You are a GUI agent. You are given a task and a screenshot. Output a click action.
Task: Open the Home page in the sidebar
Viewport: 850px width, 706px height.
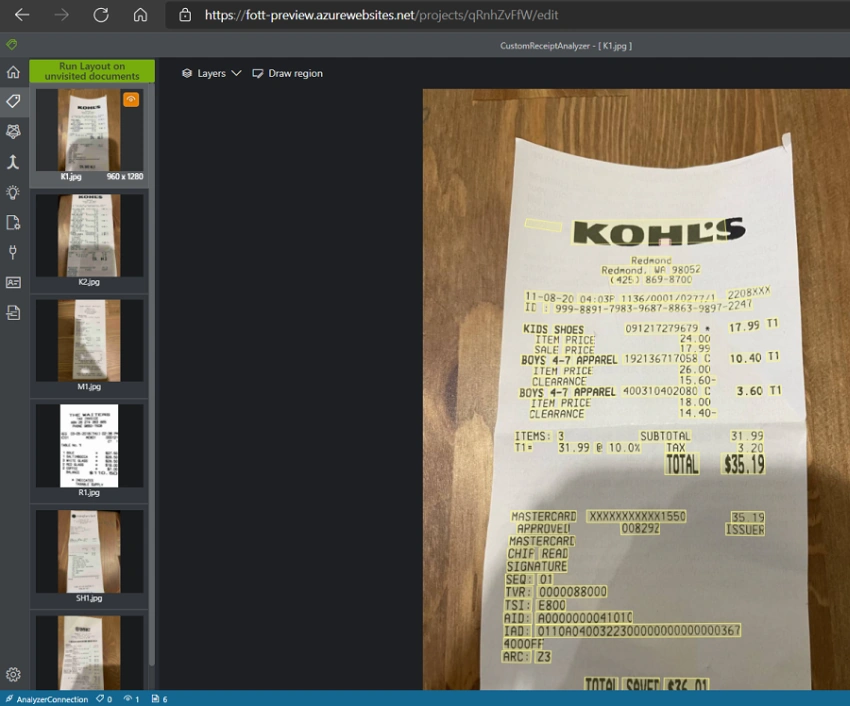coord(13,72)
